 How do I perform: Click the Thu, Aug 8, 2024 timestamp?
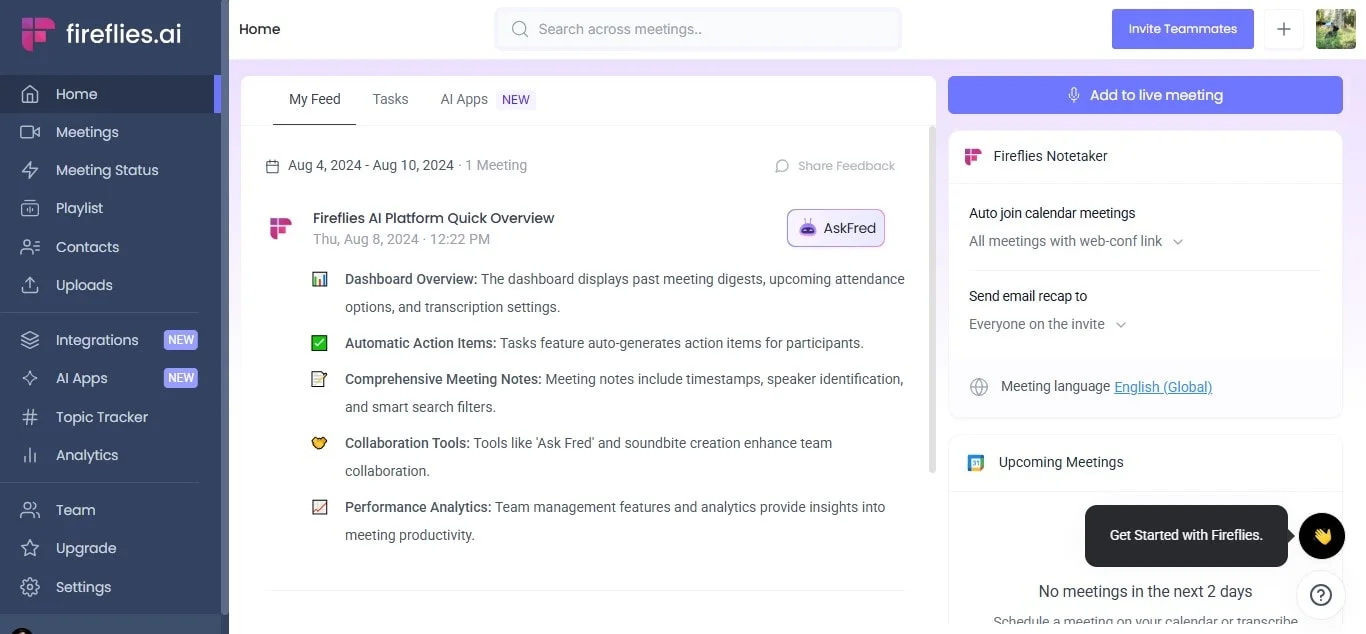tap(401, 239)
